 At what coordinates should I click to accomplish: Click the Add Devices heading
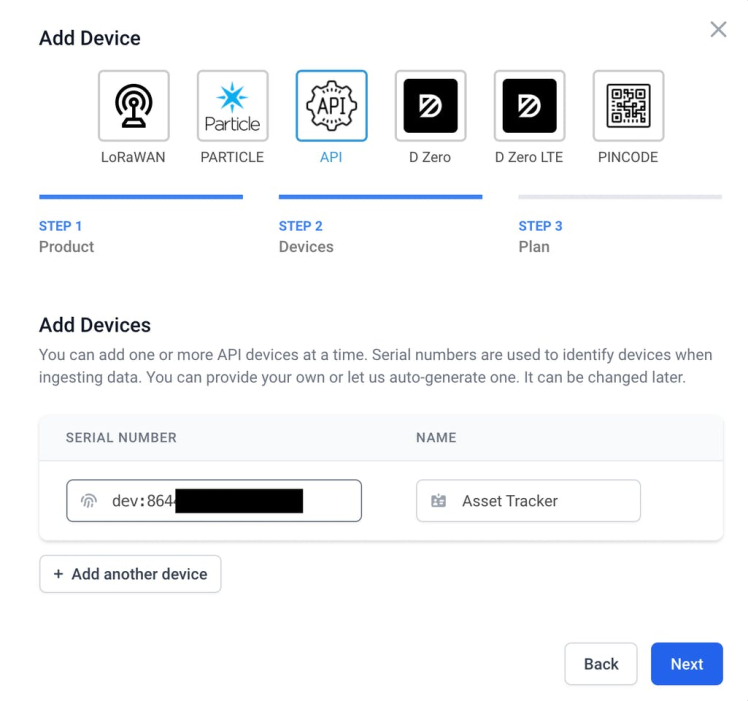tap(95, 325)
